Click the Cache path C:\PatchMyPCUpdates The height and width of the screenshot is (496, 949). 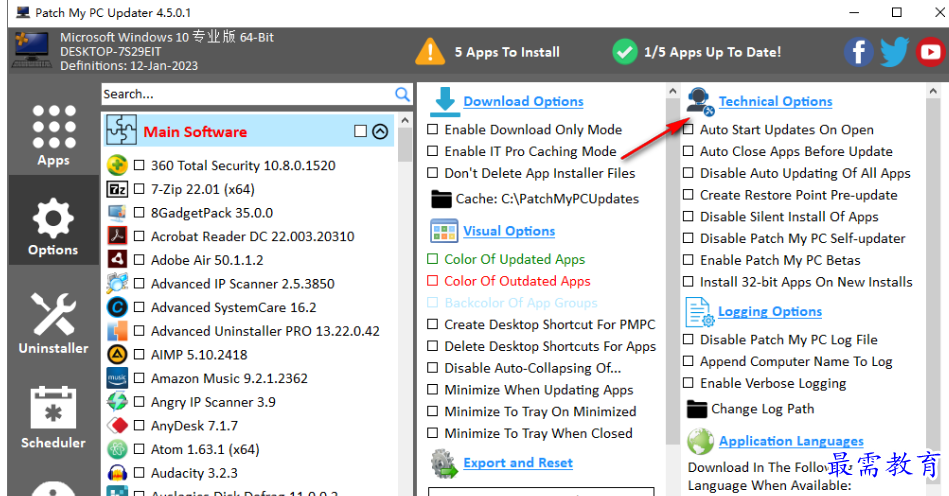pos(547,199)
